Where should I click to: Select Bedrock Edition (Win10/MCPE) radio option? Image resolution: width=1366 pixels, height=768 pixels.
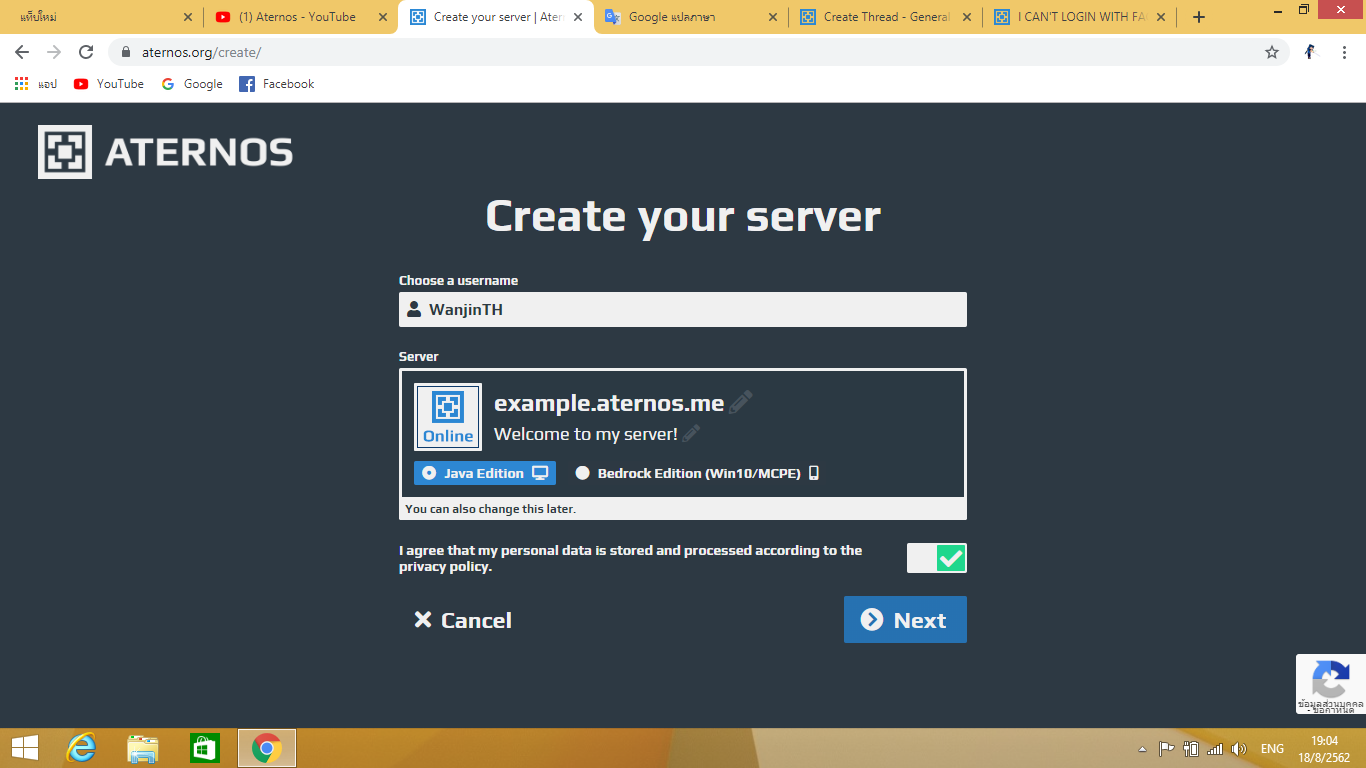pos(698,473)
